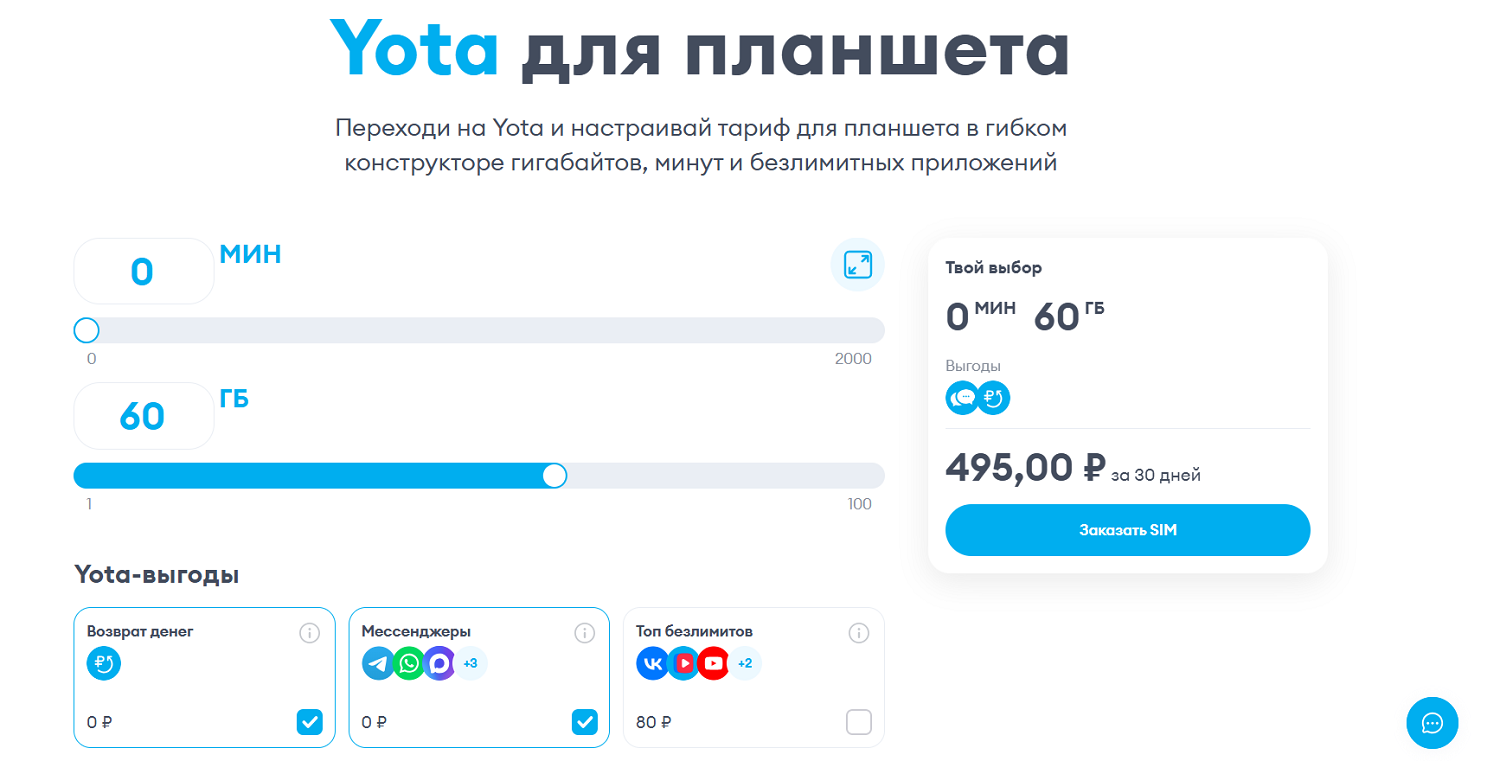Enable the Топ безлимитов benefit

pos(859,721)
